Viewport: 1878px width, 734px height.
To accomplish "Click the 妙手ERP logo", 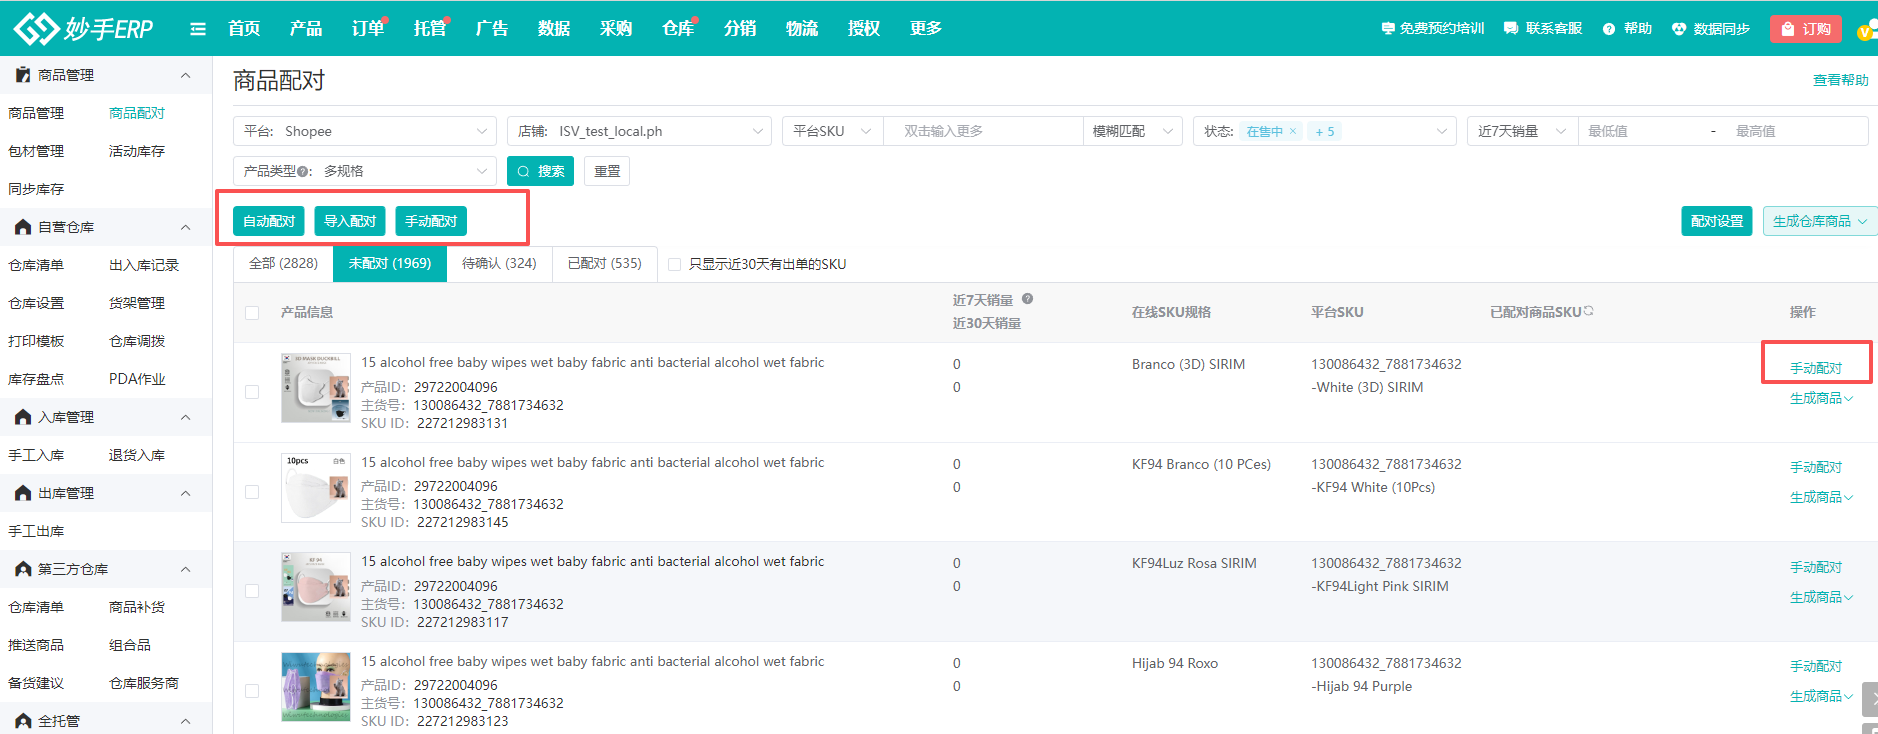I will click(x=84, y=29).
